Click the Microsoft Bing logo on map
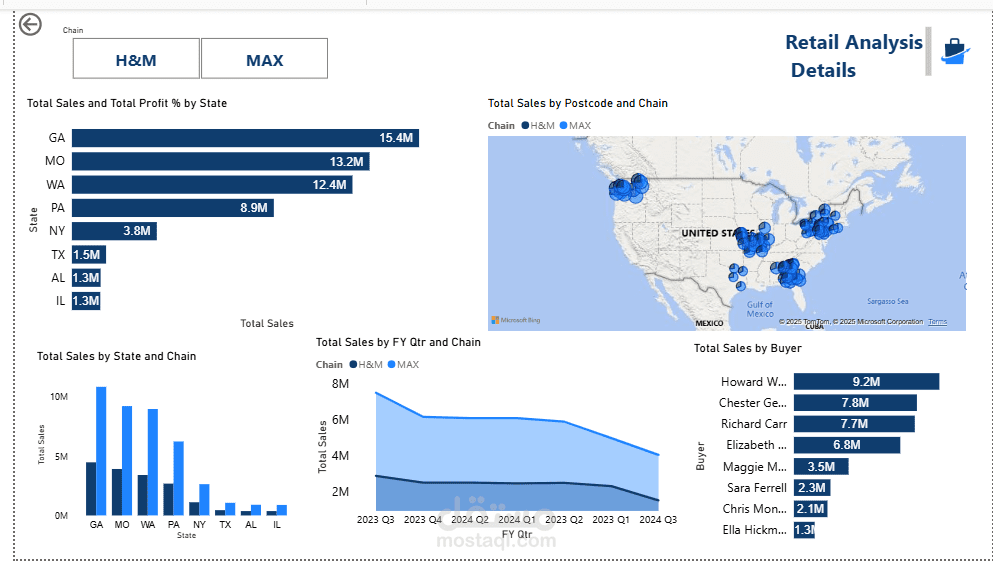The height and width of the screenshot is (562, 993). (x=515, y=321)
